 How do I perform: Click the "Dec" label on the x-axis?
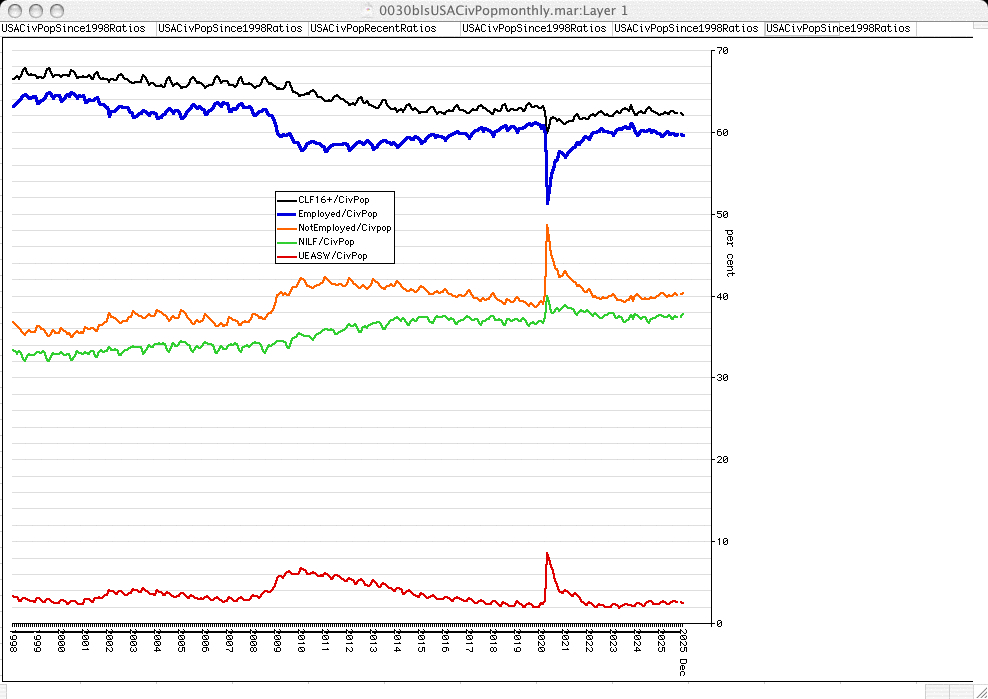point(683,665)
